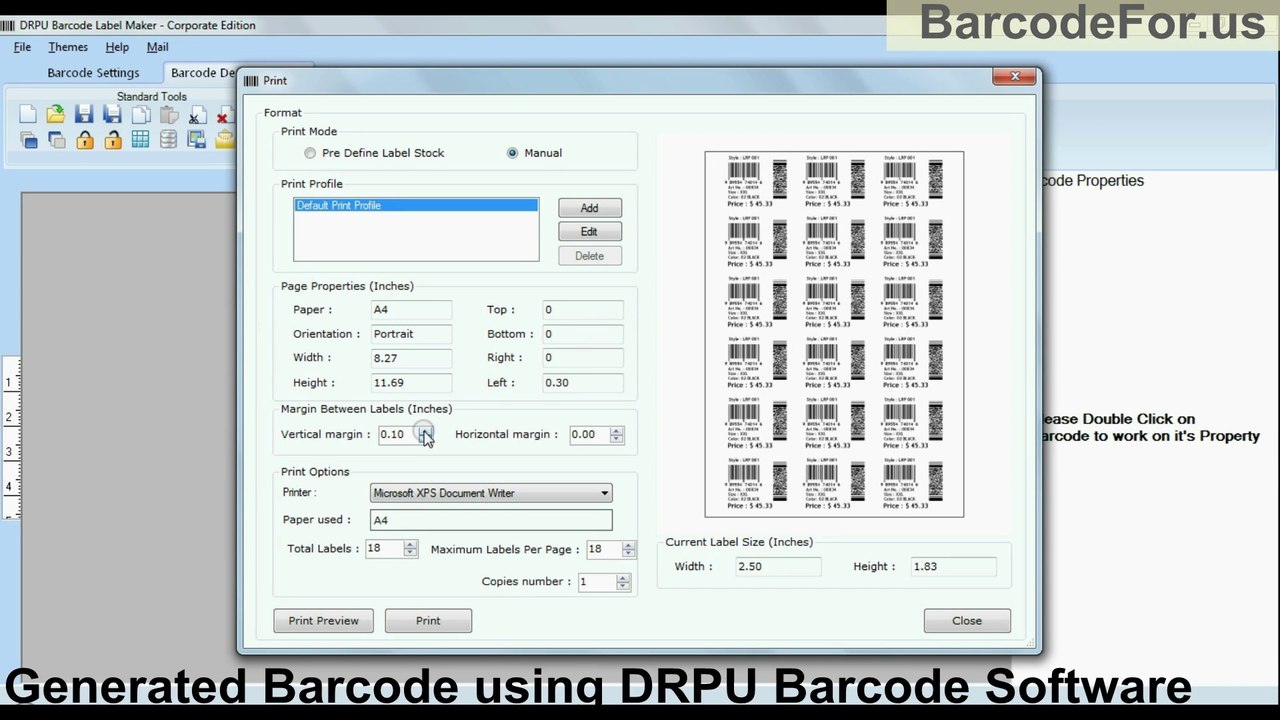The image size is (1280, 720).
Task: Click the Top margin field
Action: 583,310
